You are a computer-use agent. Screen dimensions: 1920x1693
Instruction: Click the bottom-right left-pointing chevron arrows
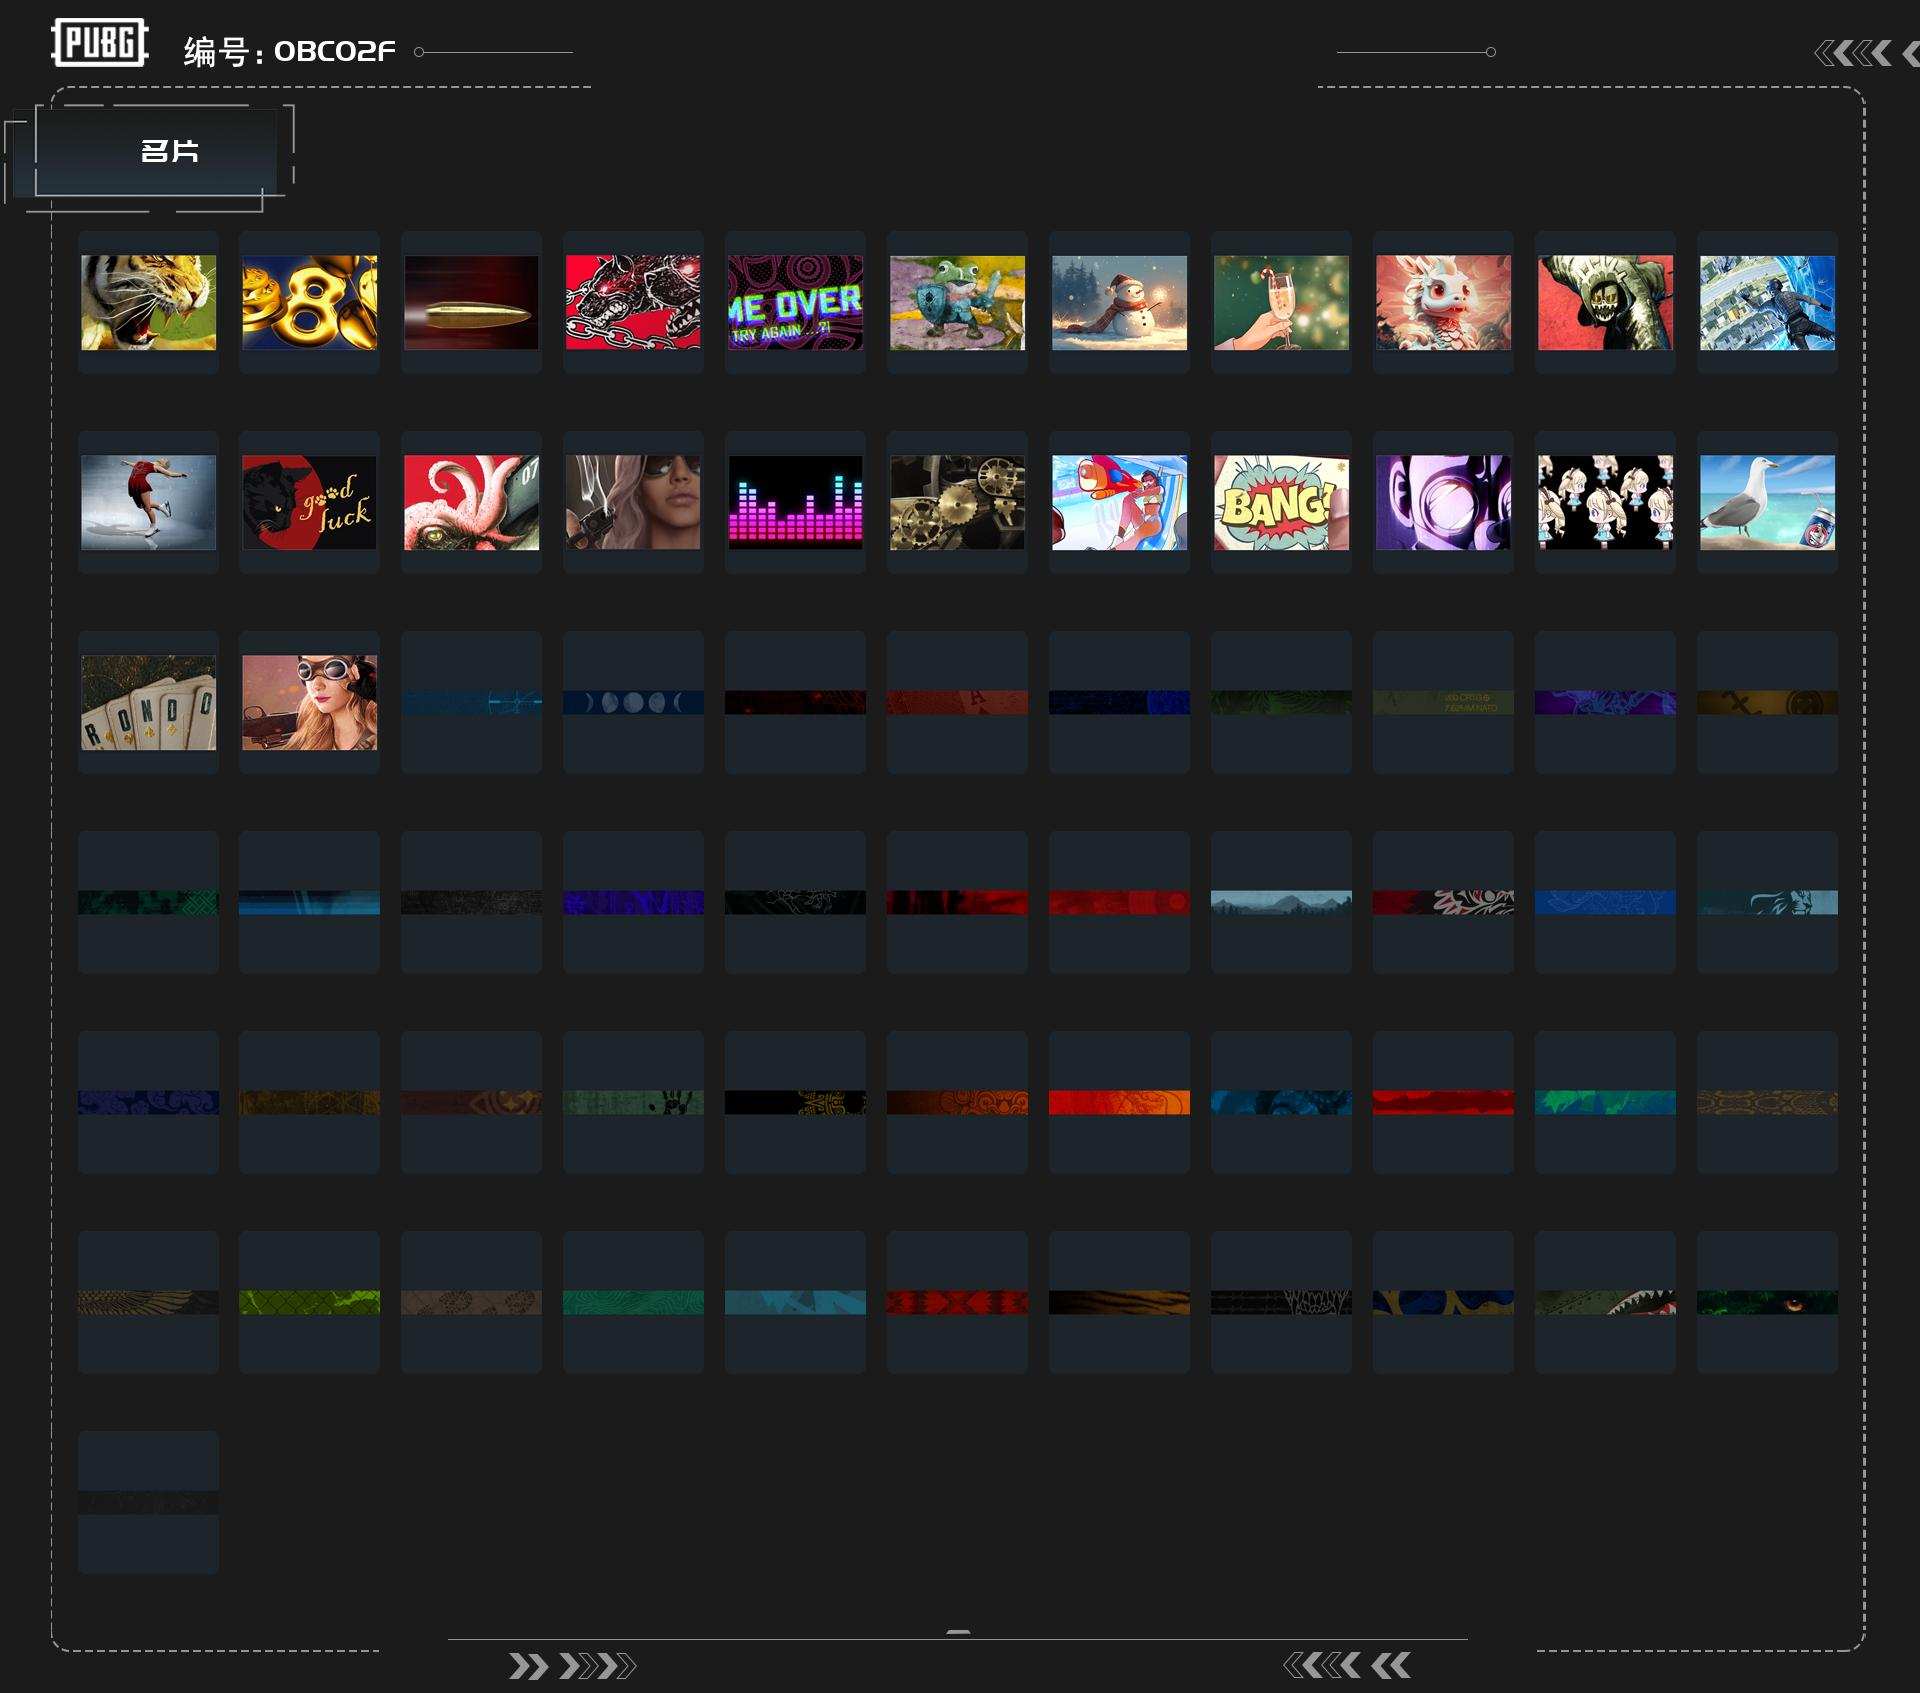point(1346,1665)
